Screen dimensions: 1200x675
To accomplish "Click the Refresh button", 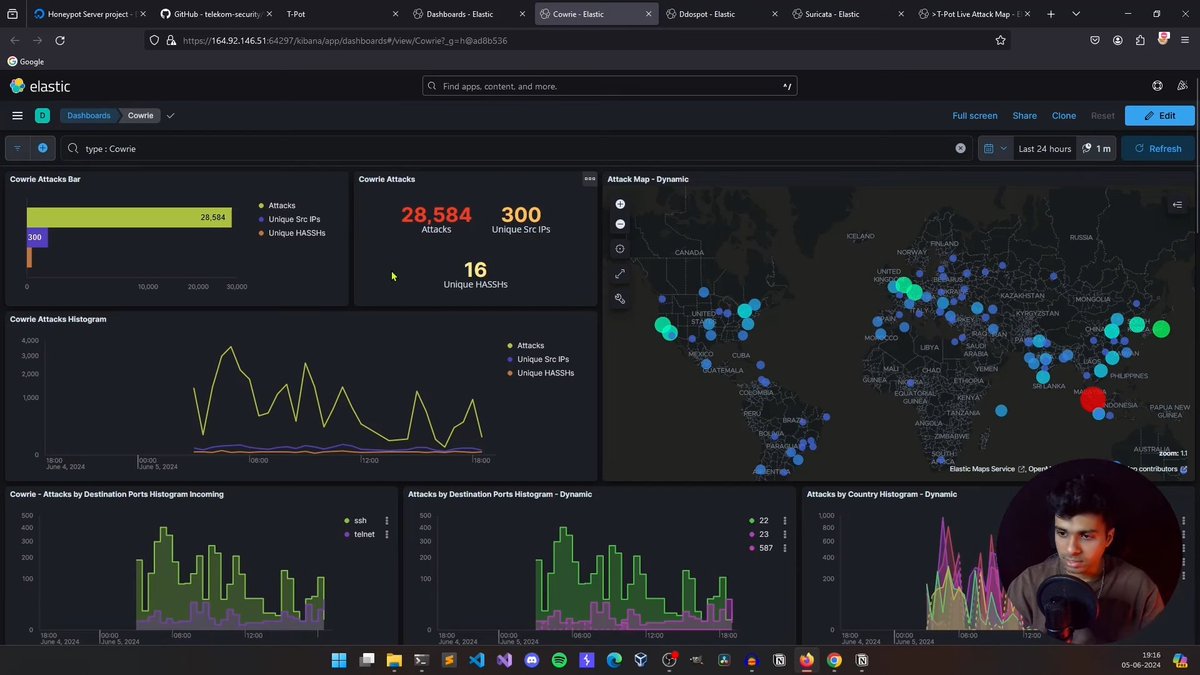I will [x=1157, y=148].
